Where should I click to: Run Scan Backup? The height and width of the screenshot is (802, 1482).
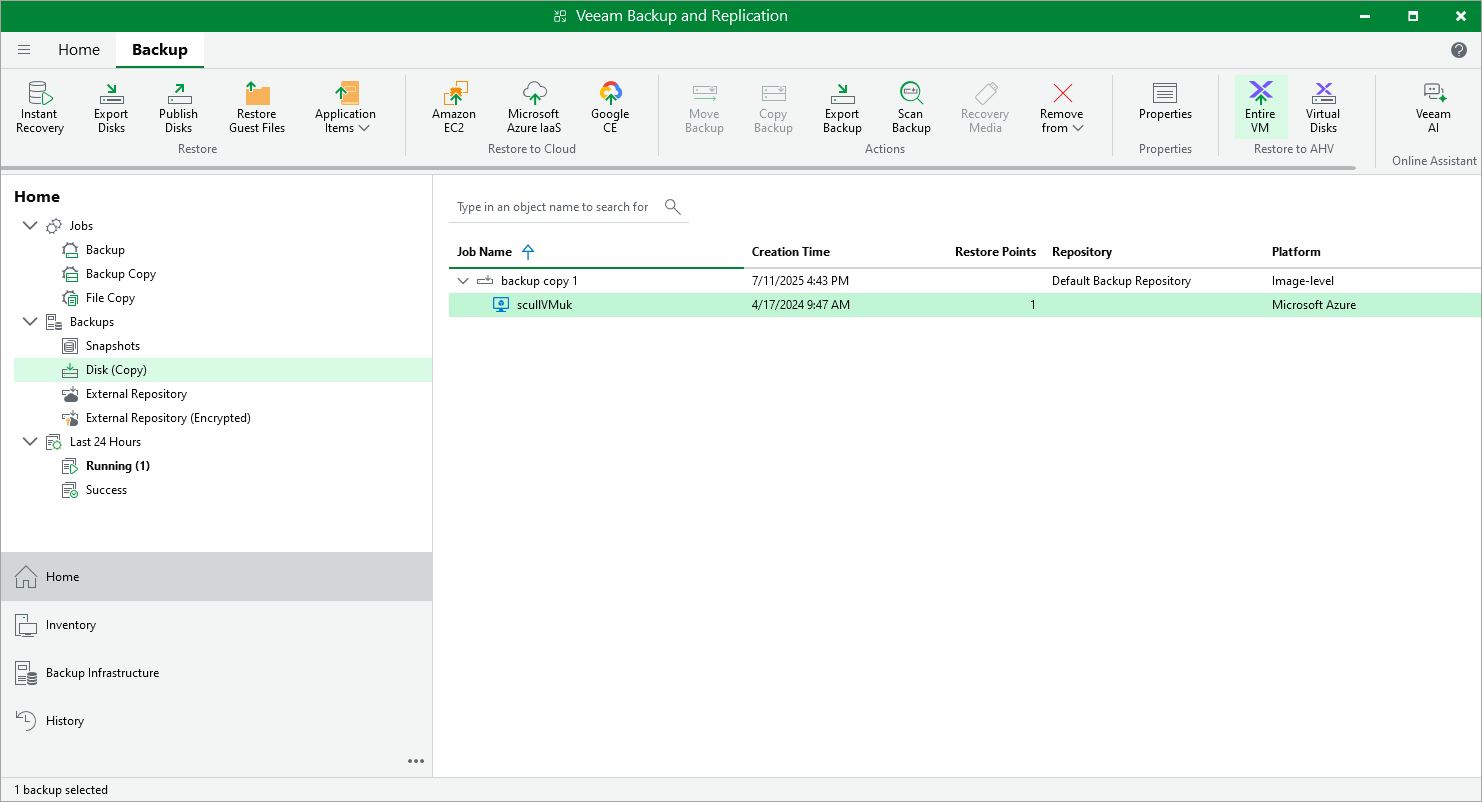coord(911,107)
